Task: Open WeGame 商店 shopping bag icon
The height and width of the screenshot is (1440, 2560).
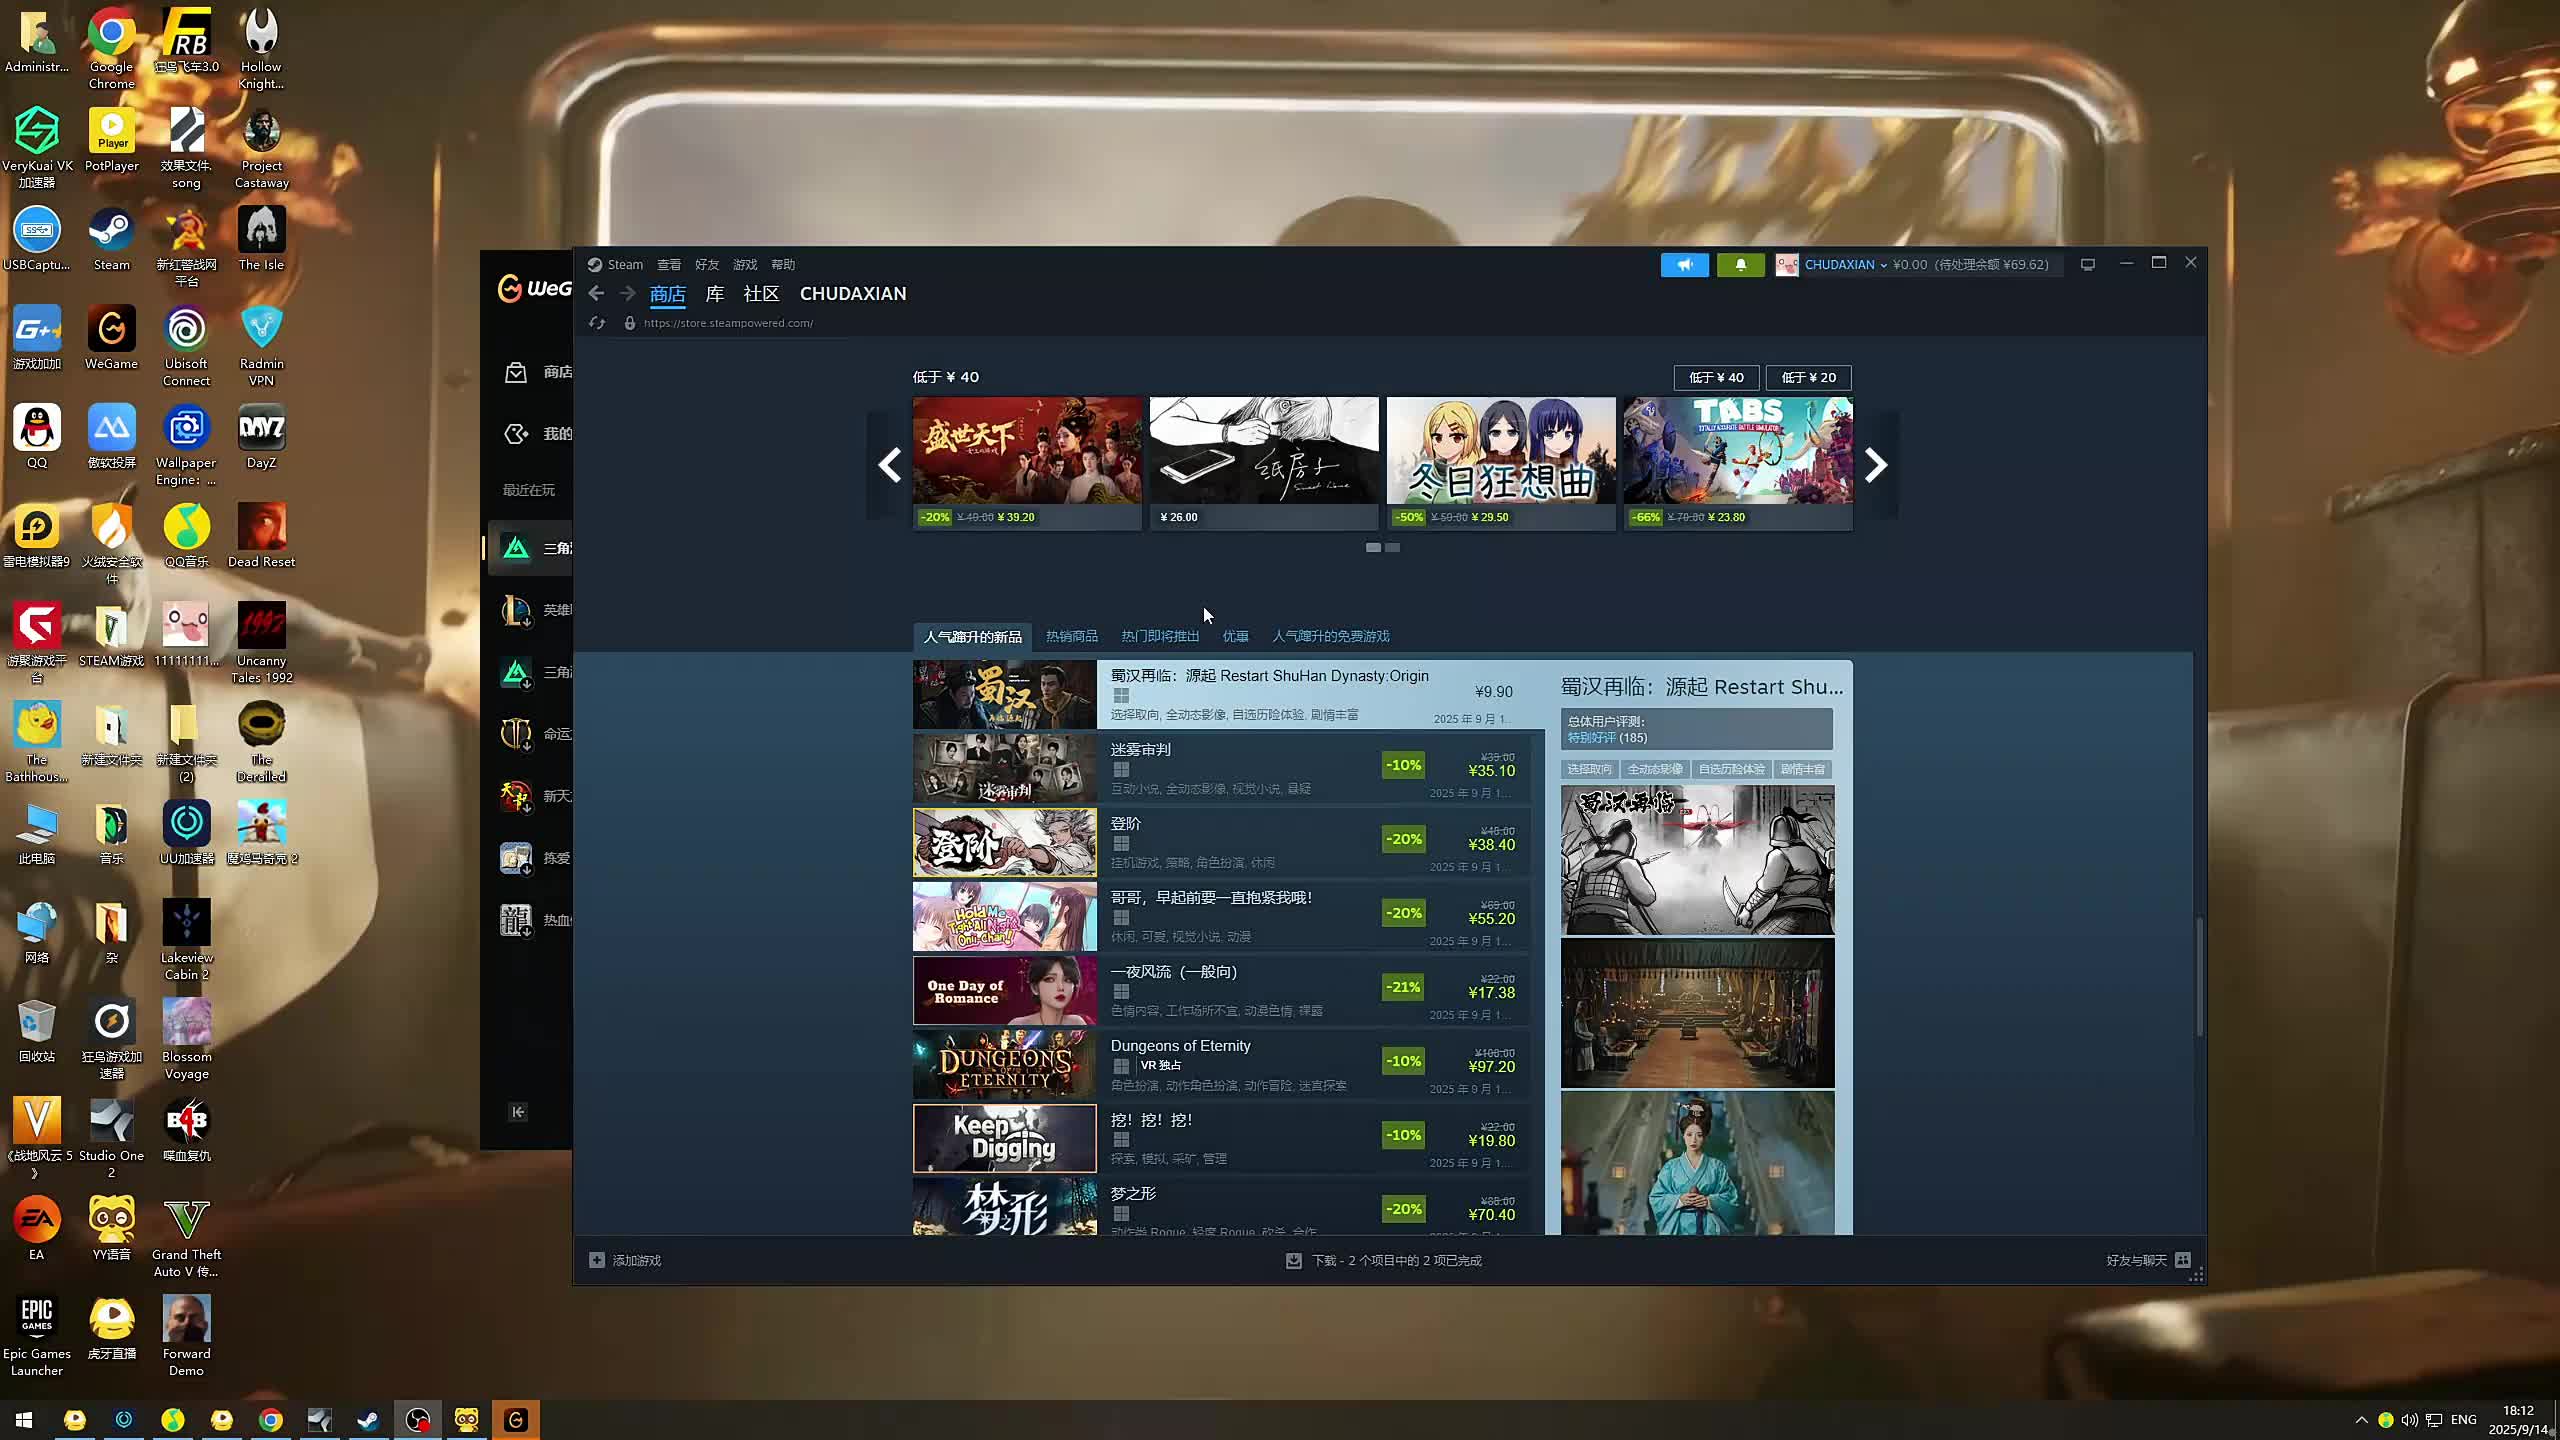Action: 516,372
